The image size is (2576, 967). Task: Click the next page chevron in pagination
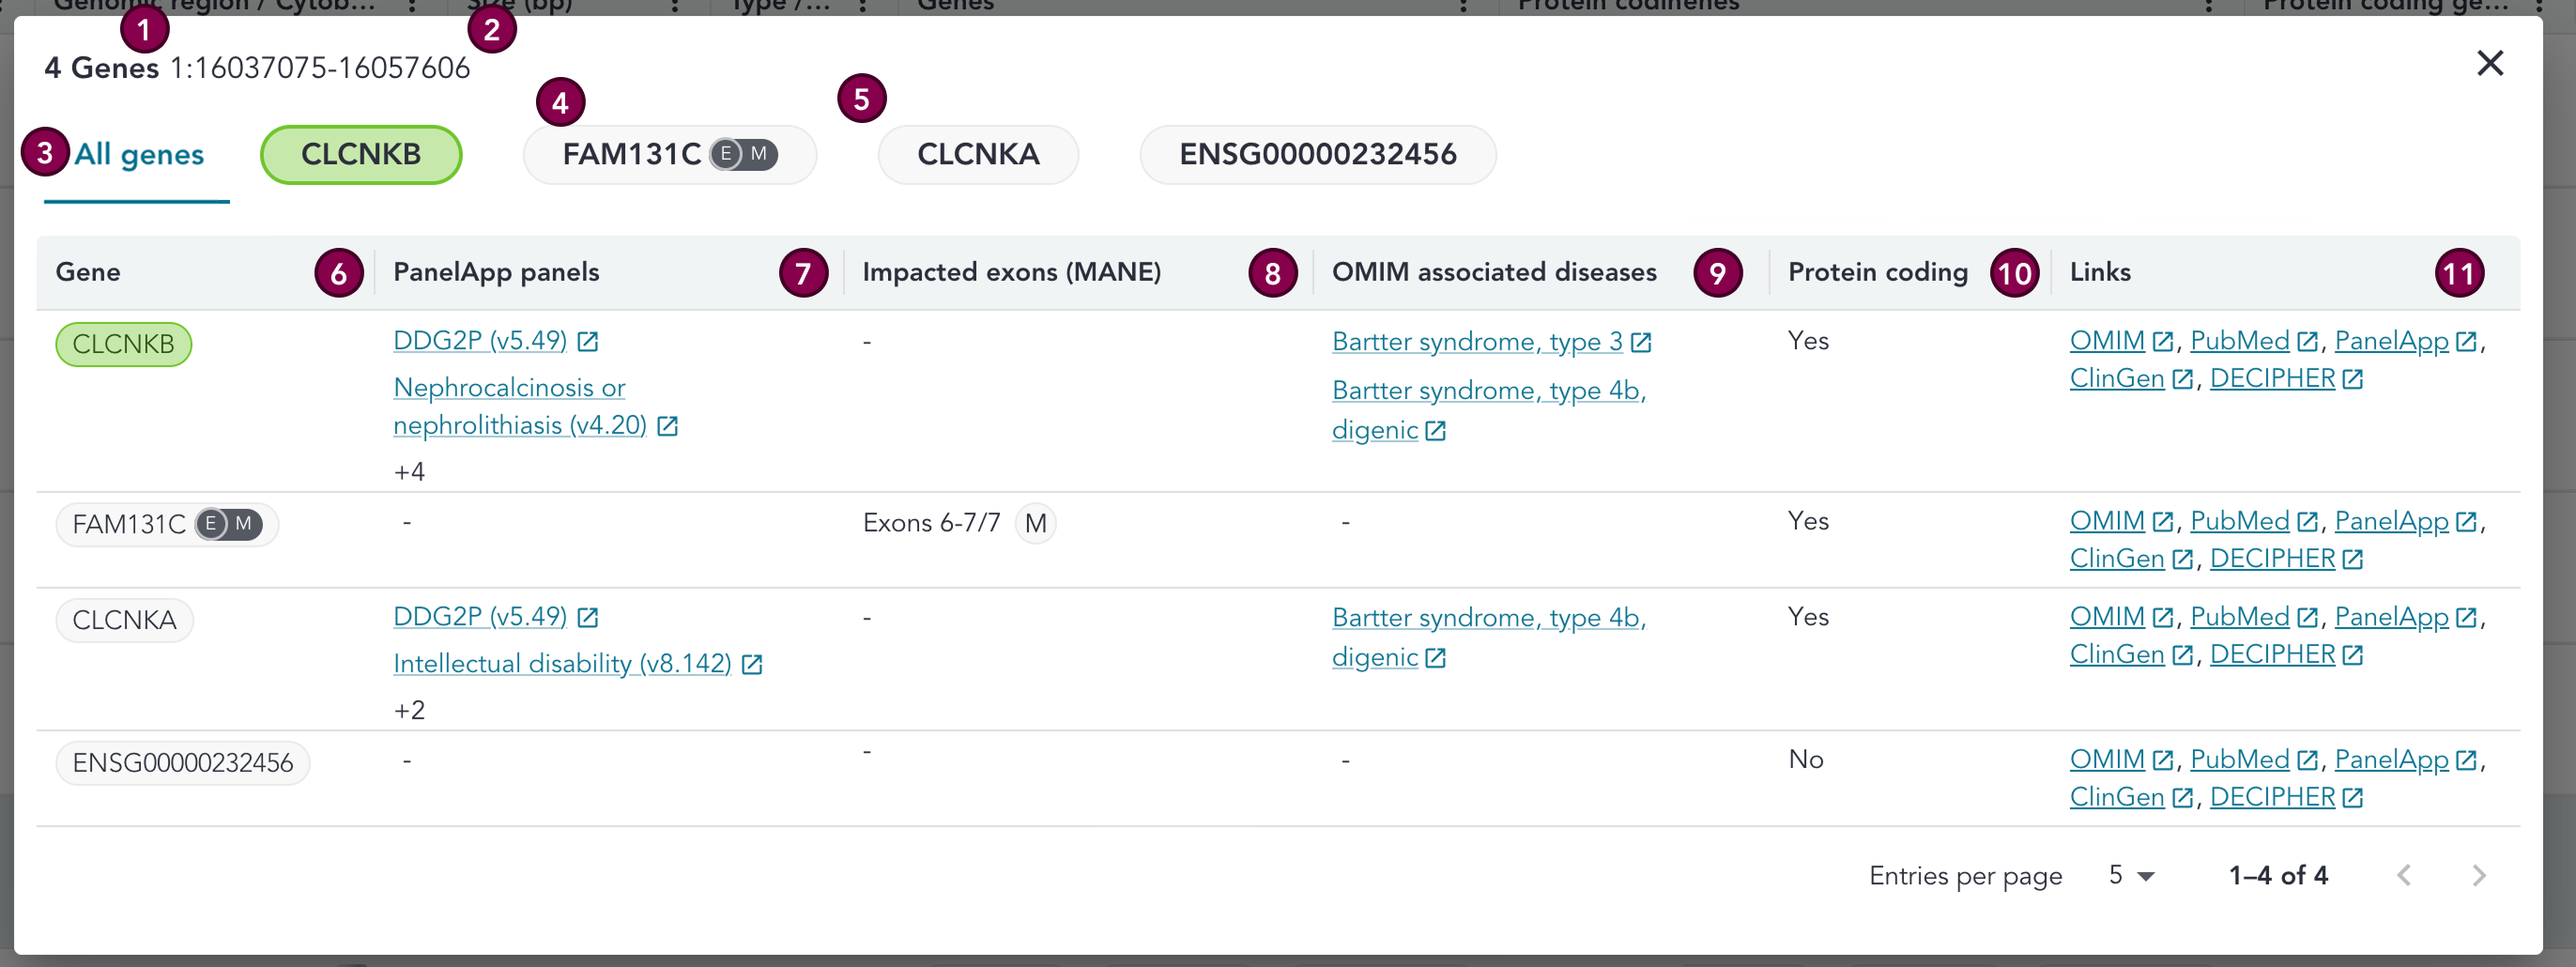[2479, 875]
